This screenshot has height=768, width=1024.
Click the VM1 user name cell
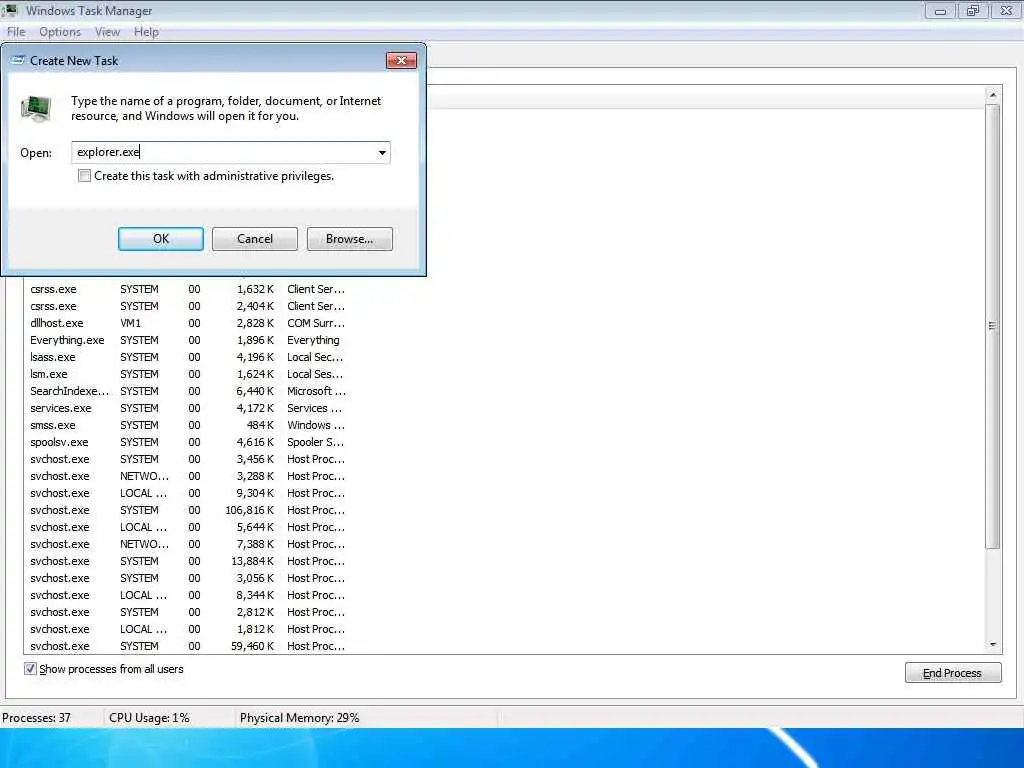131,323
